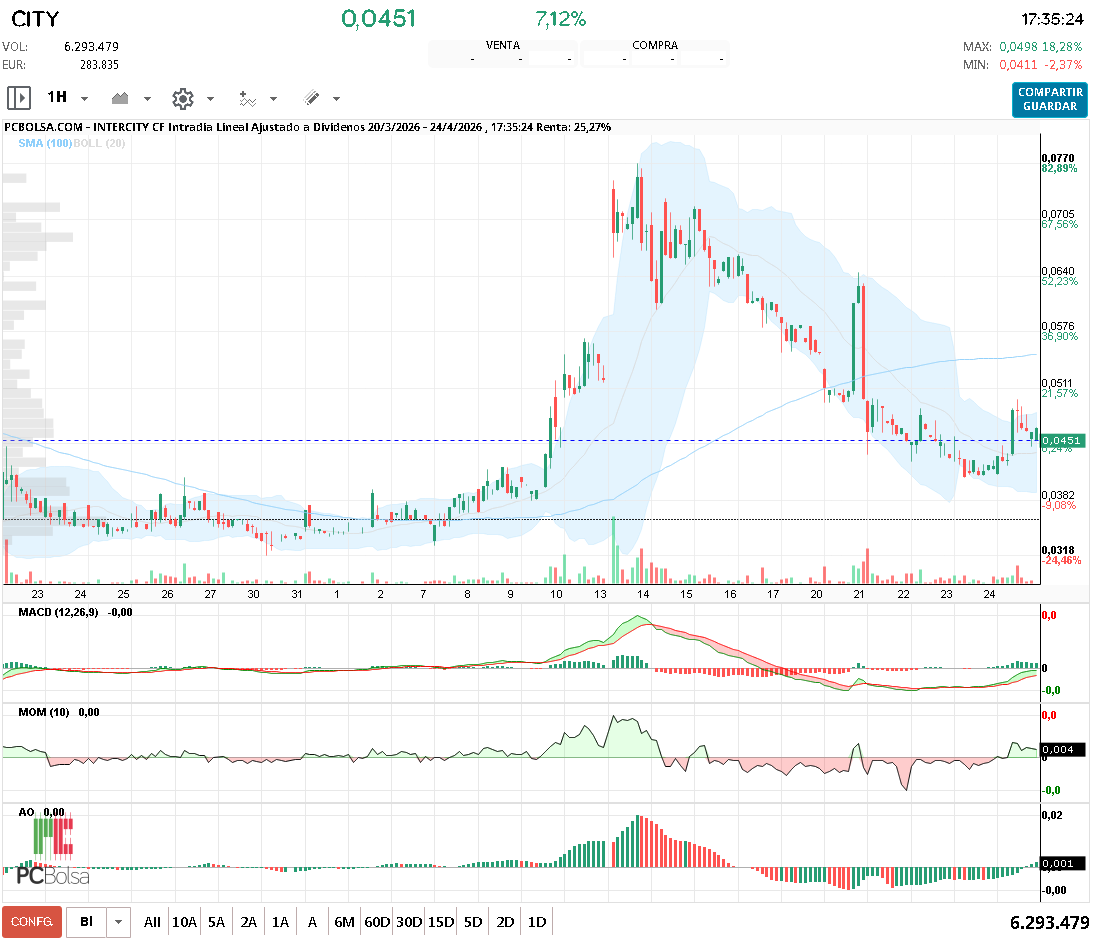
Task: Click the add indicators icon
Action: (247, 98)
